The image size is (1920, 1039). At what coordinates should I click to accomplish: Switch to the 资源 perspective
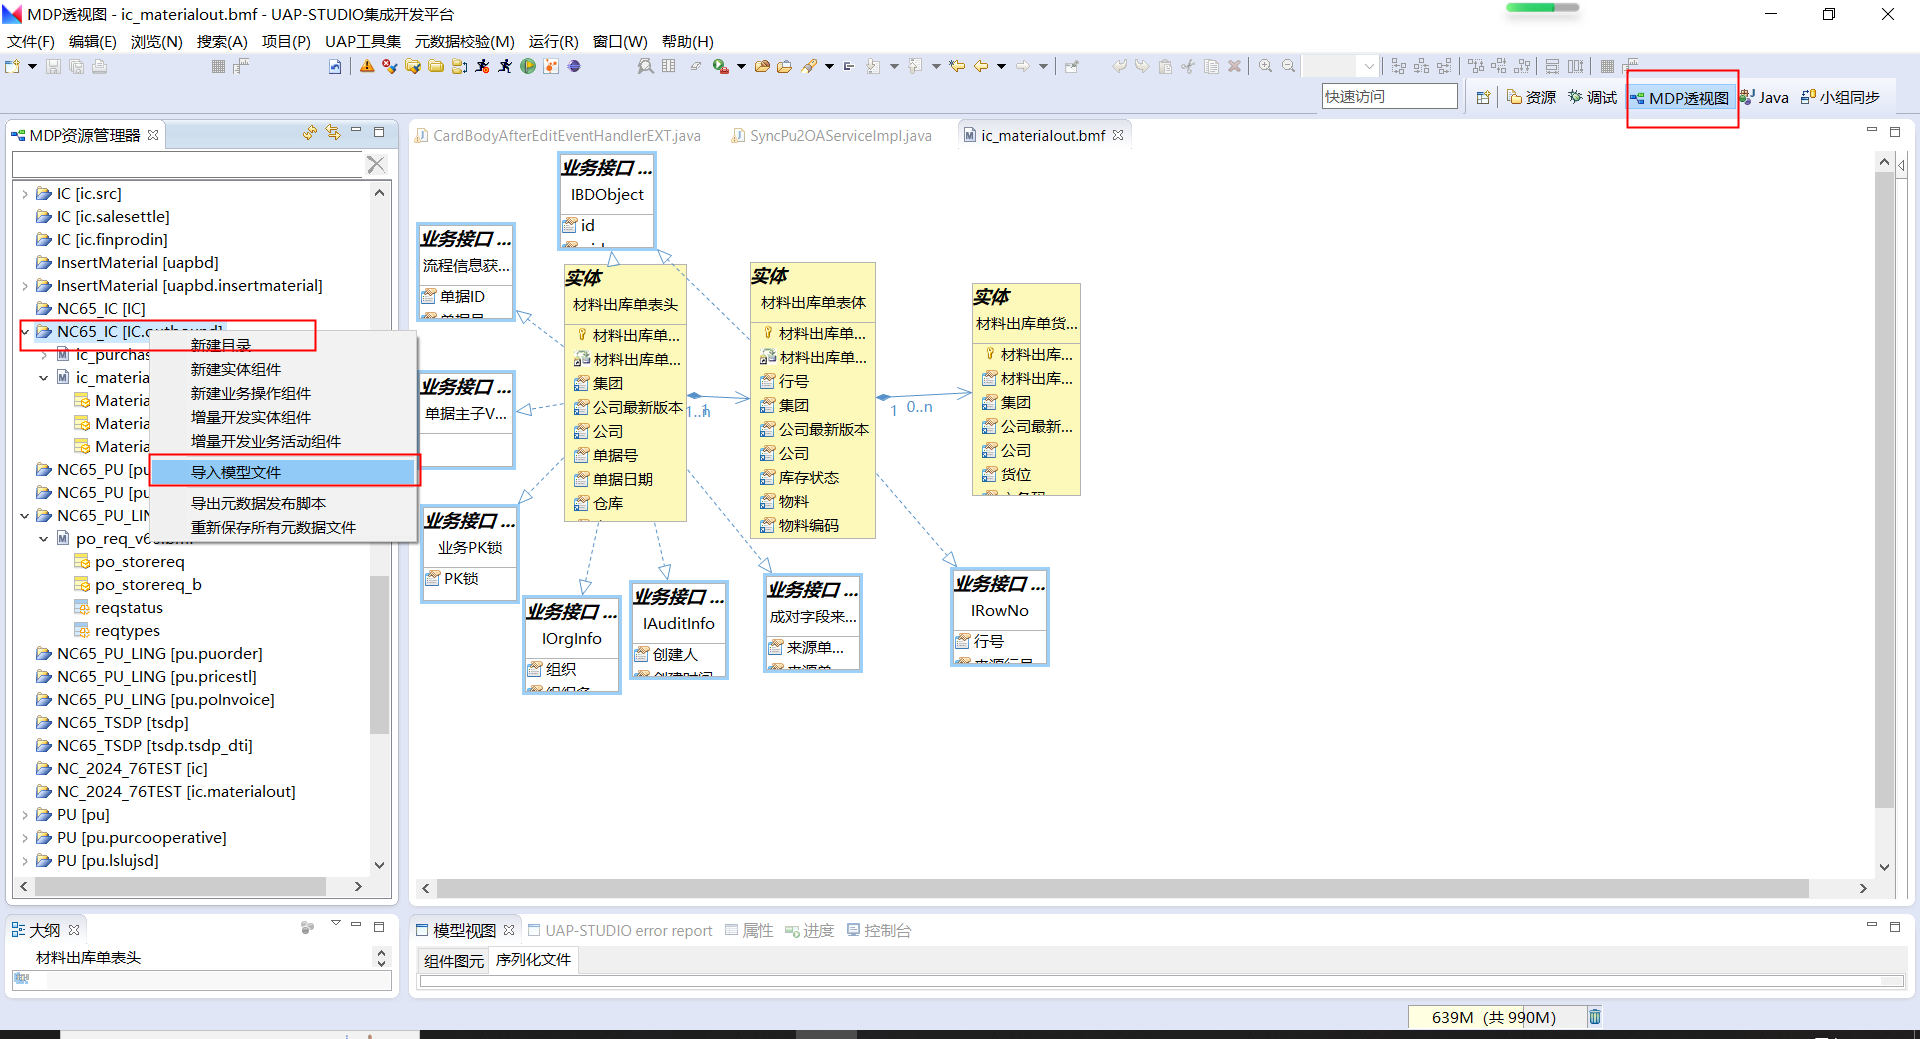click(x=1532, y=97)
